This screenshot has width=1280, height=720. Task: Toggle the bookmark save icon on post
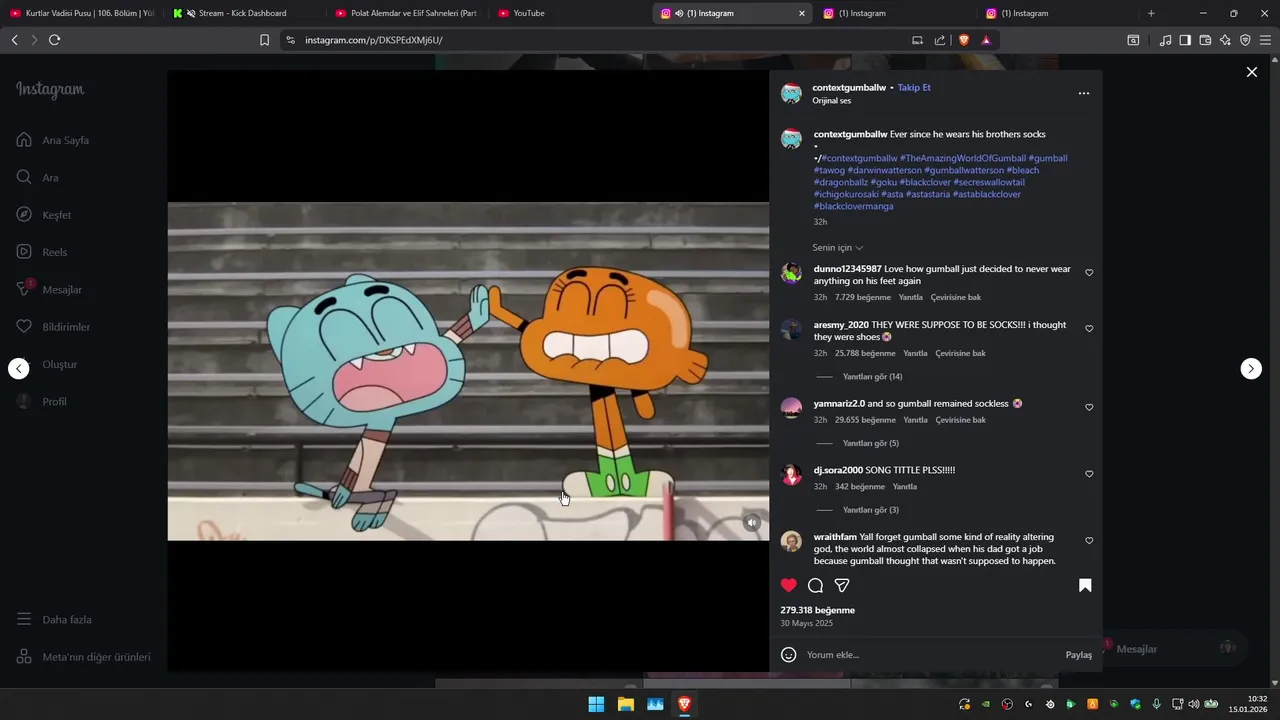[1085, 585]
